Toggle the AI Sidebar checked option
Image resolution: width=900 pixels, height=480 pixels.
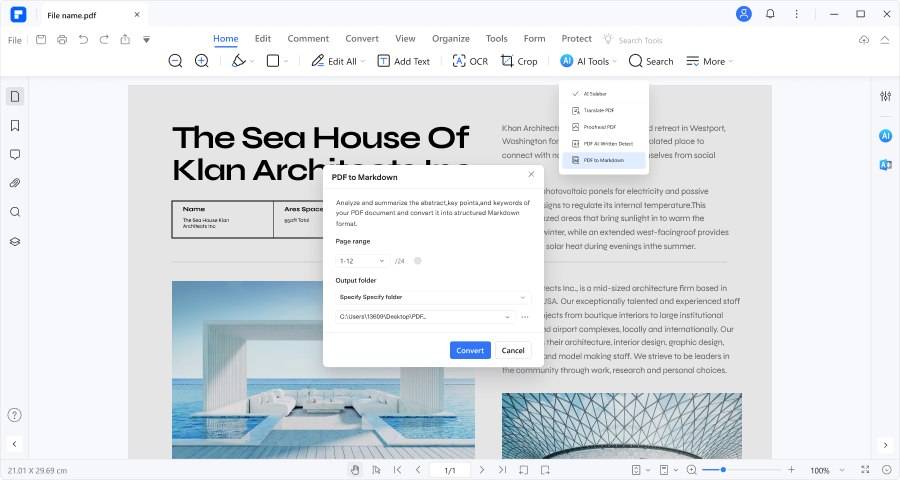[604, 94]
